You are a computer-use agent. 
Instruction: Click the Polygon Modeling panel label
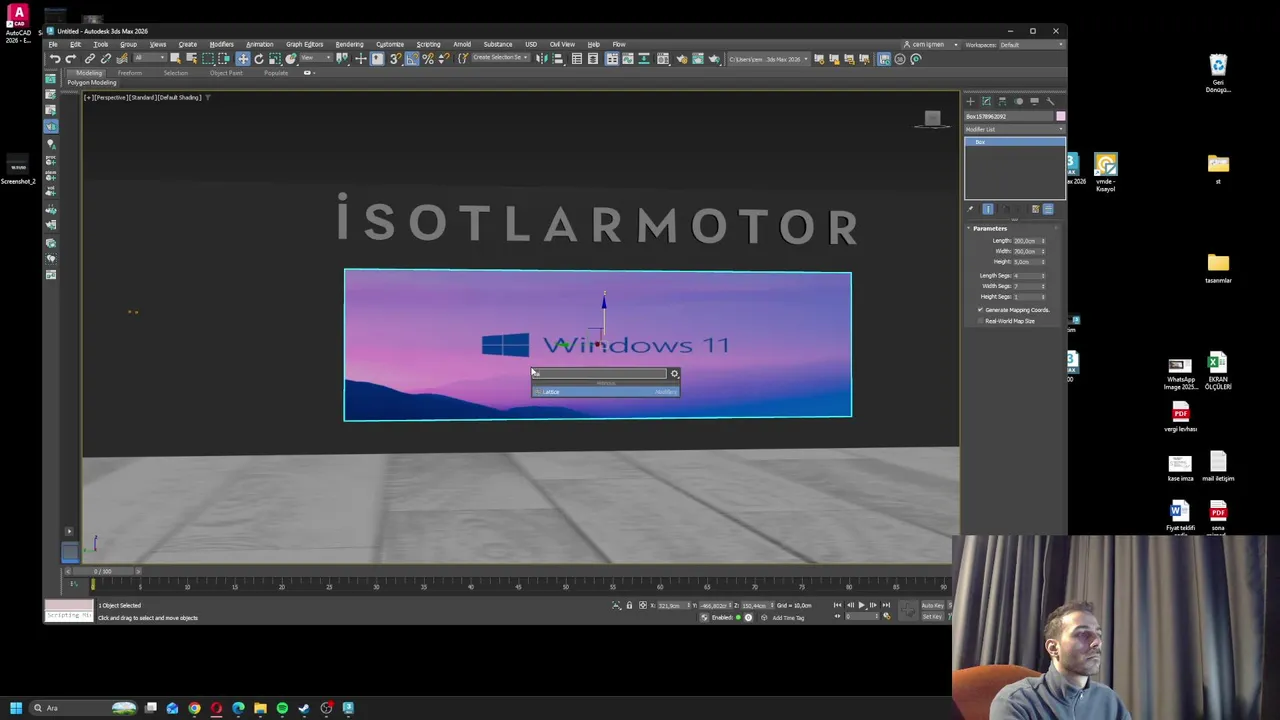pyautogui.click(x=92, y=82)
